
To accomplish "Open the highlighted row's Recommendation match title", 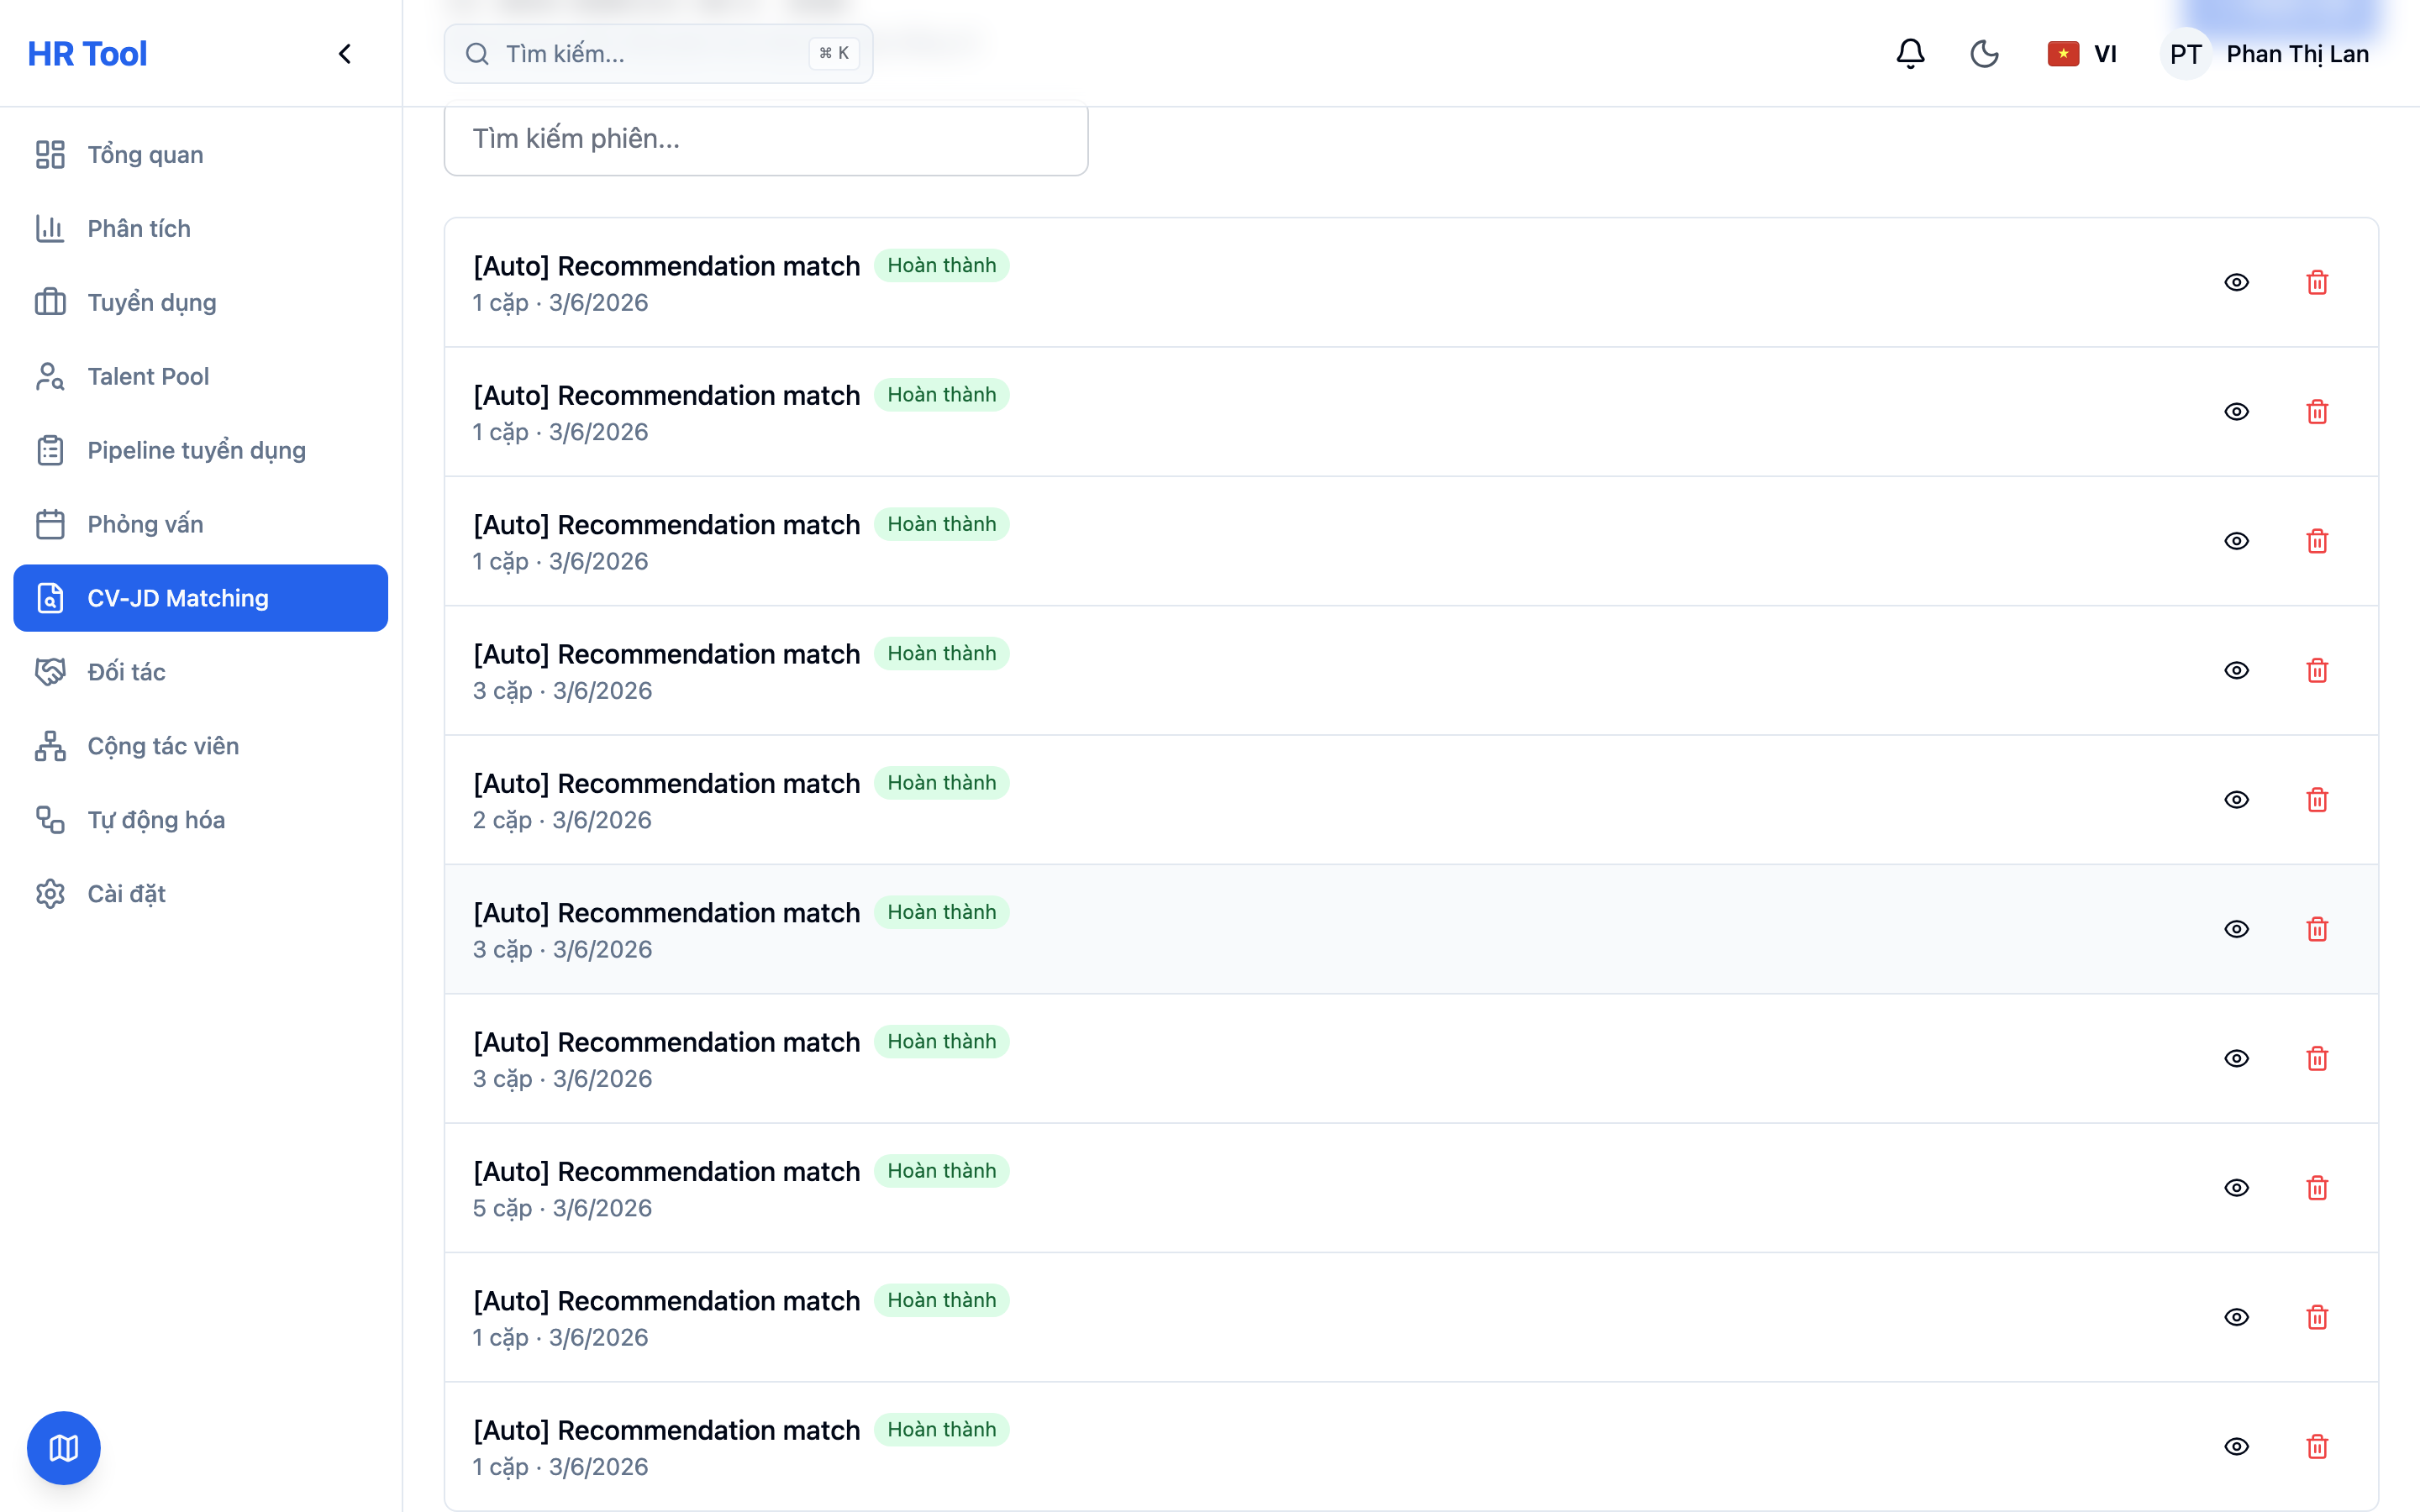I will tap(666, 912).
